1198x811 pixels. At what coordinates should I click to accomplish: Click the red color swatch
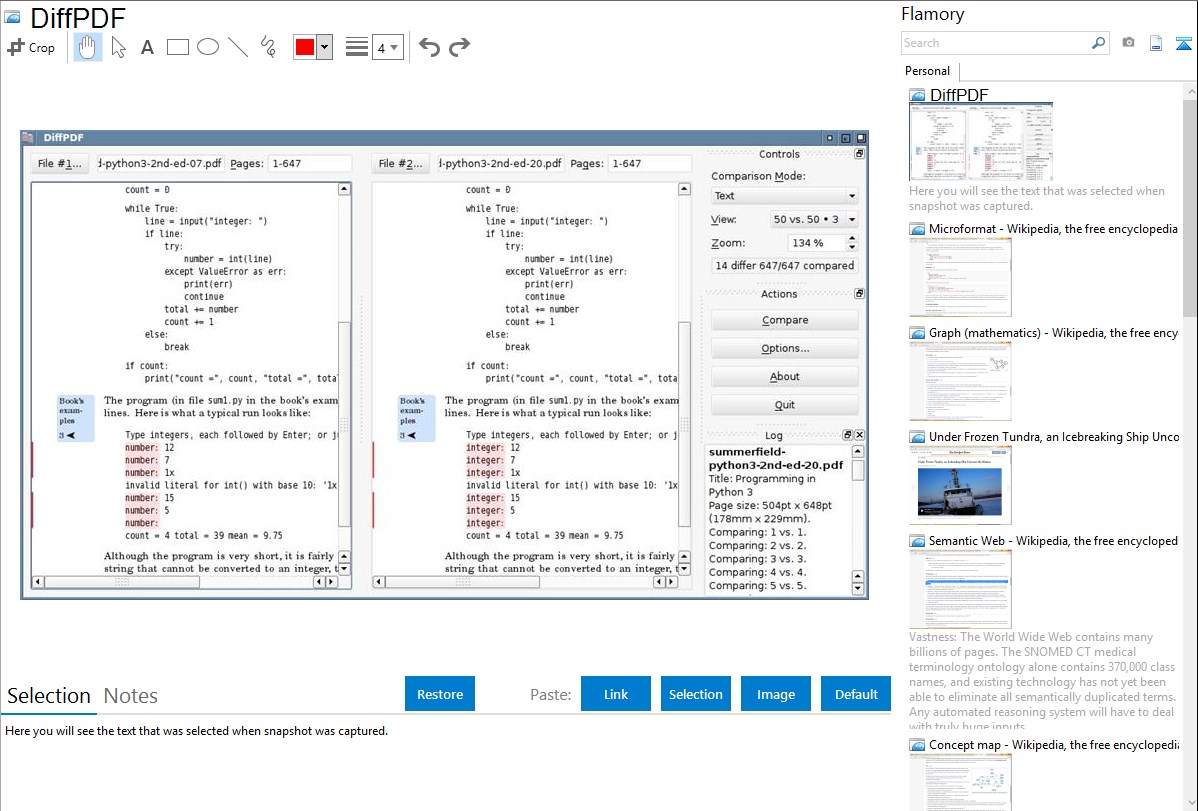(305, 47)
